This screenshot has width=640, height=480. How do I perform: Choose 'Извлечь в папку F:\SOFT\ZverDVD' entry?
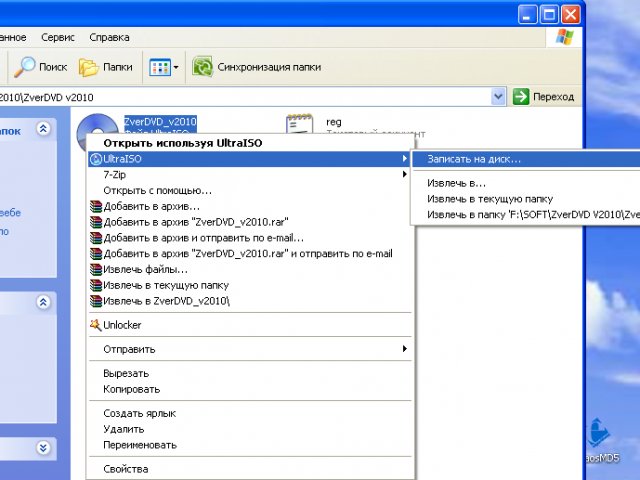(526, 215)
